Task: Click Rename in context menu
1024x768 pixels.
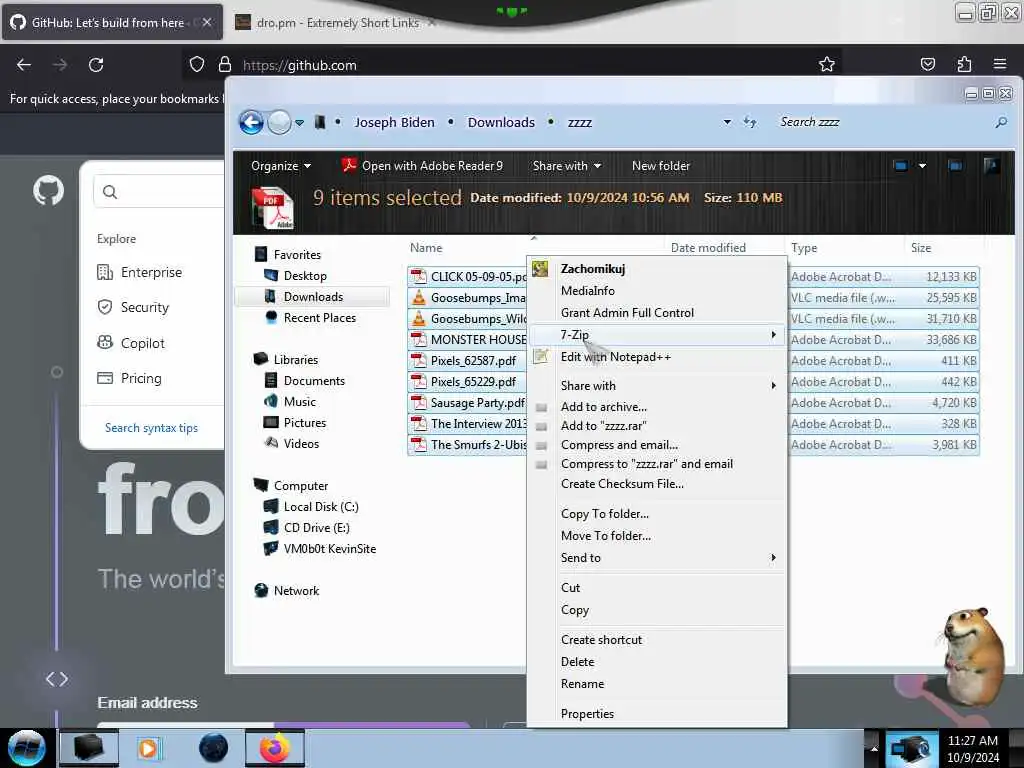Action: pos(656,684)
